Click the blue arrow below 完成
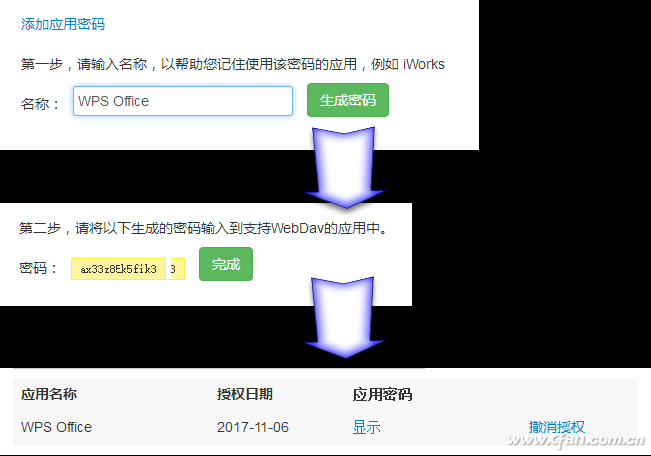The width and height of the screenshot is (651, 456). pos(345,317)
